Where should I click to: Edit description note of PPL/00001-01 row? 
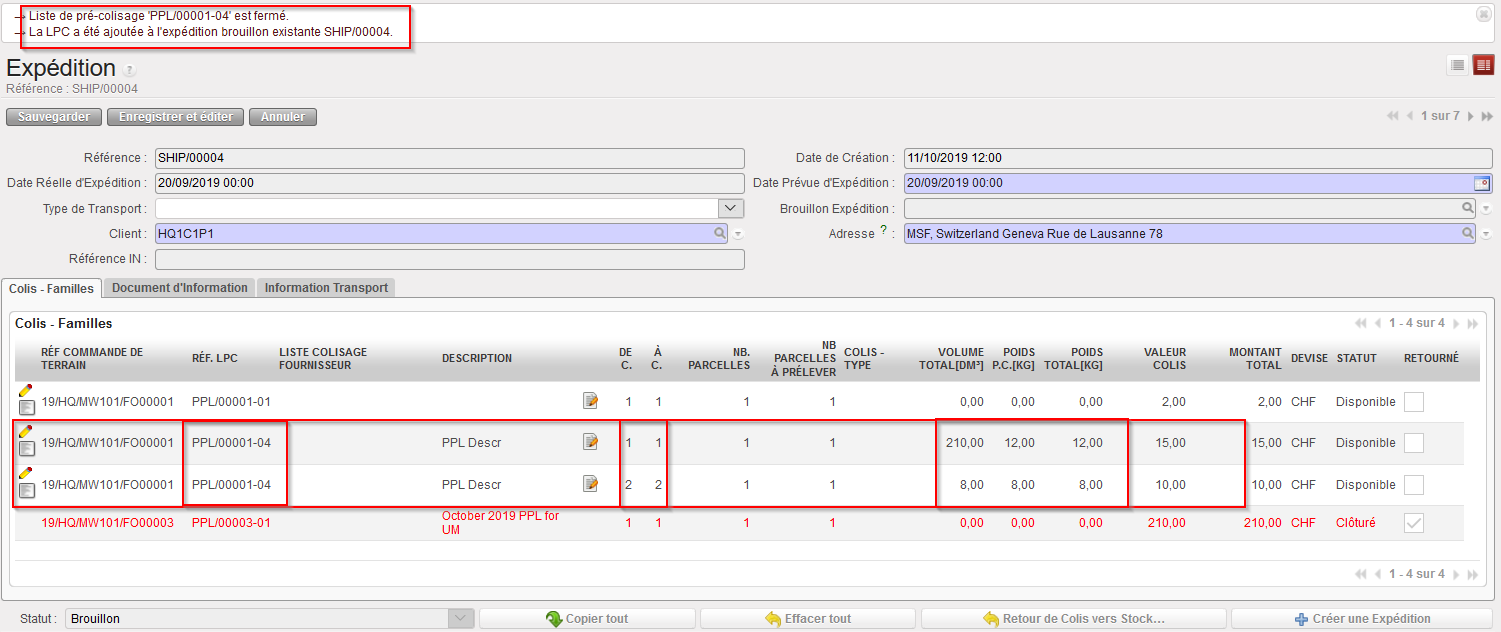tap(591, 401)
